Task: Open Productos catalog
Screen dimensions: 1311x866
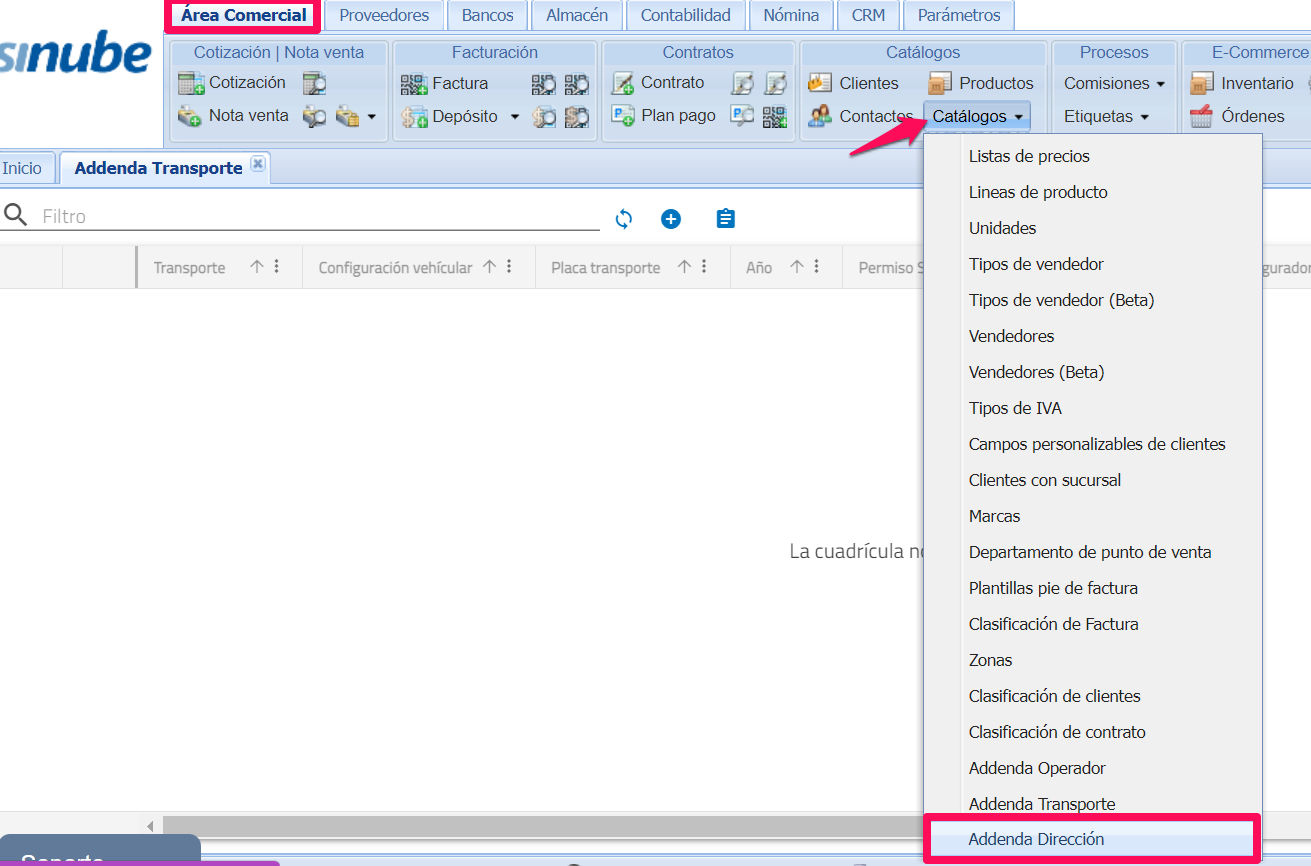Action: click(x=981, y=83)
